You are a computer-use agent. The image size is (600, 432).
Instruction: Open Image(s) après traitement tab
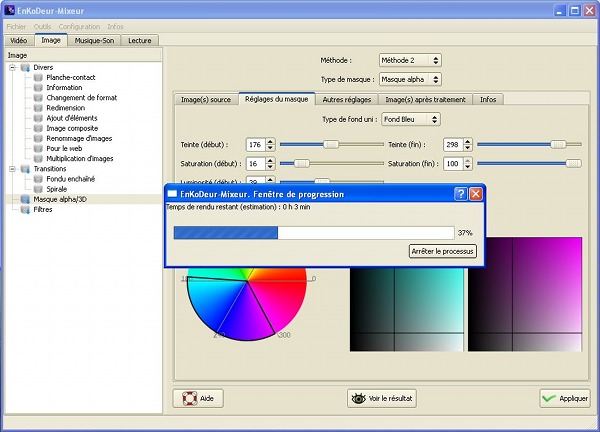[x=425, y=99]
